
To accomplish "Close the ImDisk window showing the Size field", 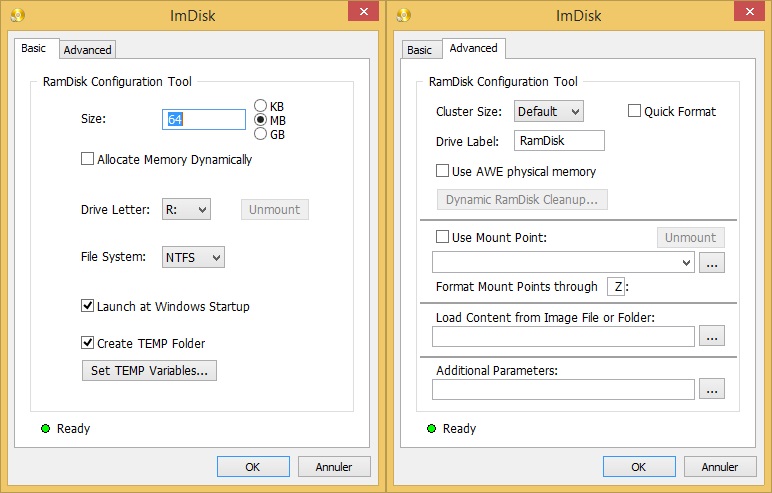I will click(363, 12).
